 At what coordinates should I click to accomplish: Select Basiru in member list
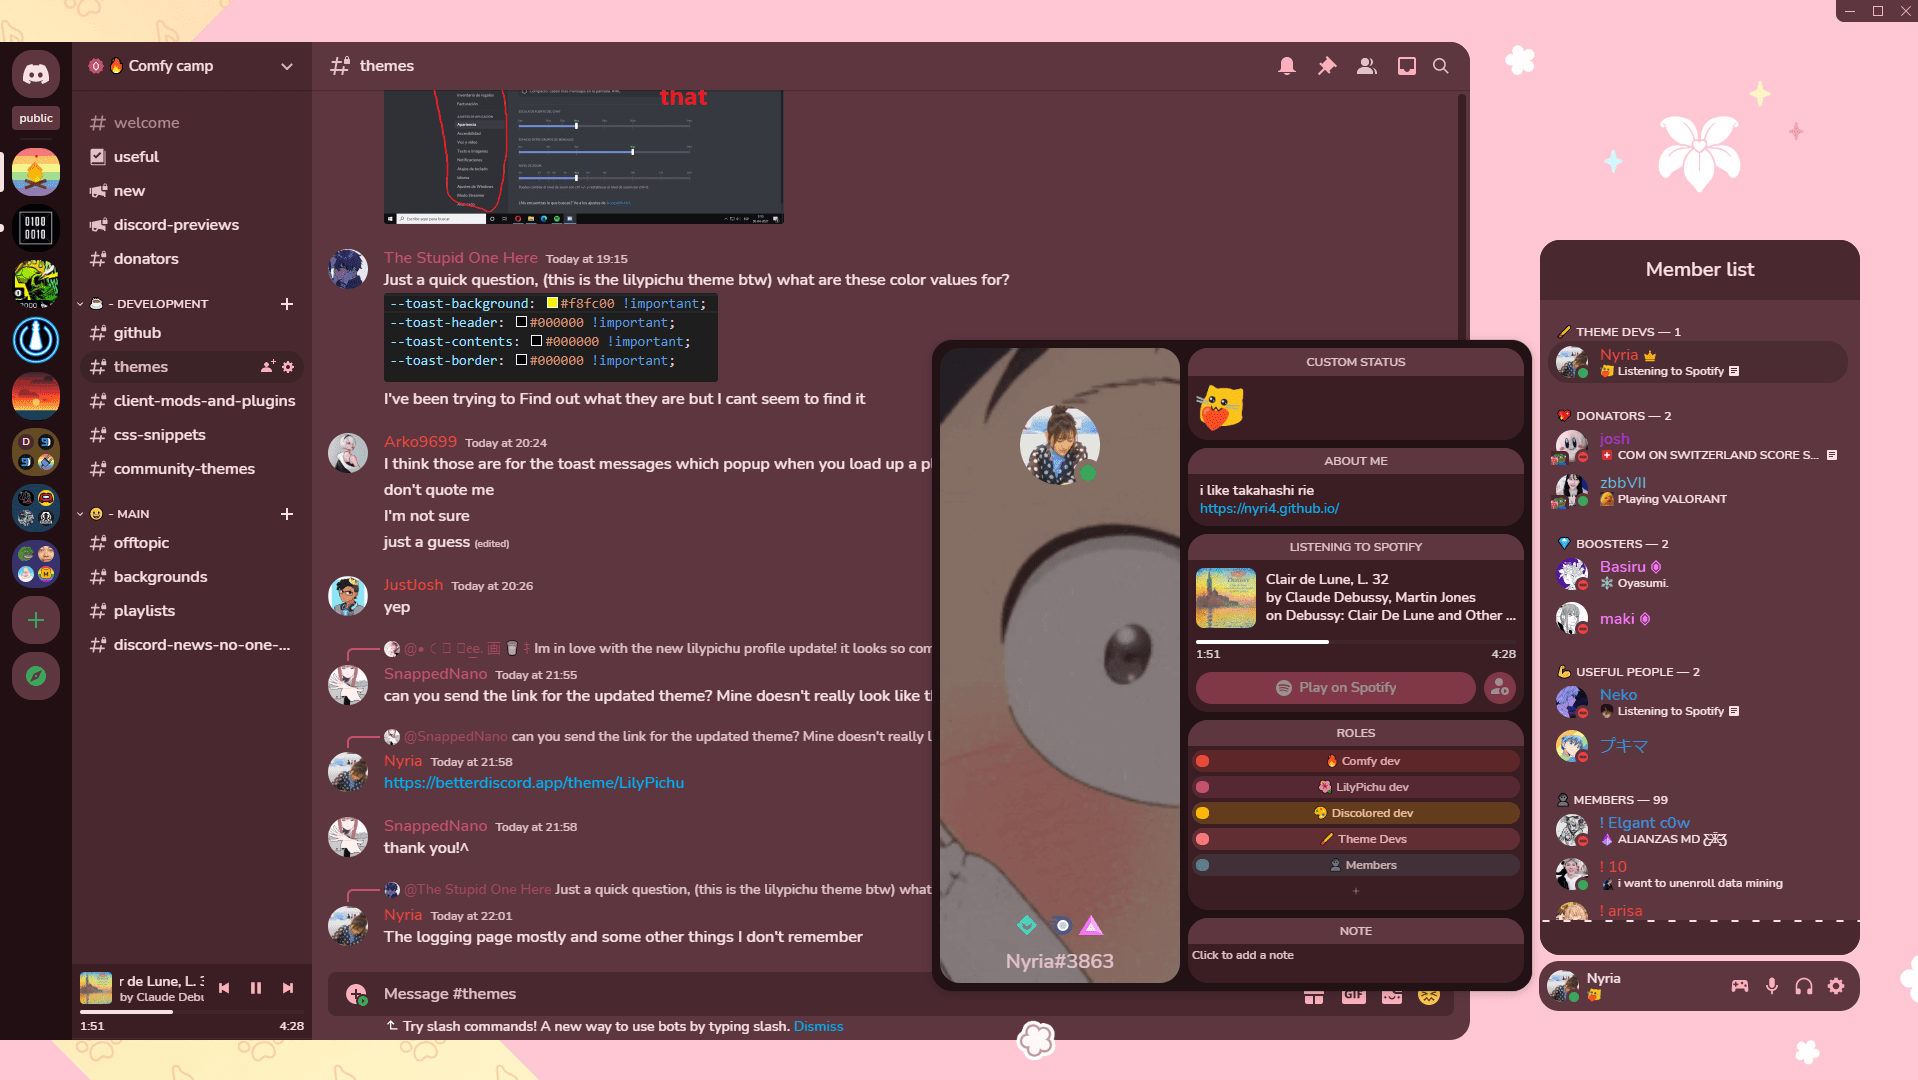1698,574
